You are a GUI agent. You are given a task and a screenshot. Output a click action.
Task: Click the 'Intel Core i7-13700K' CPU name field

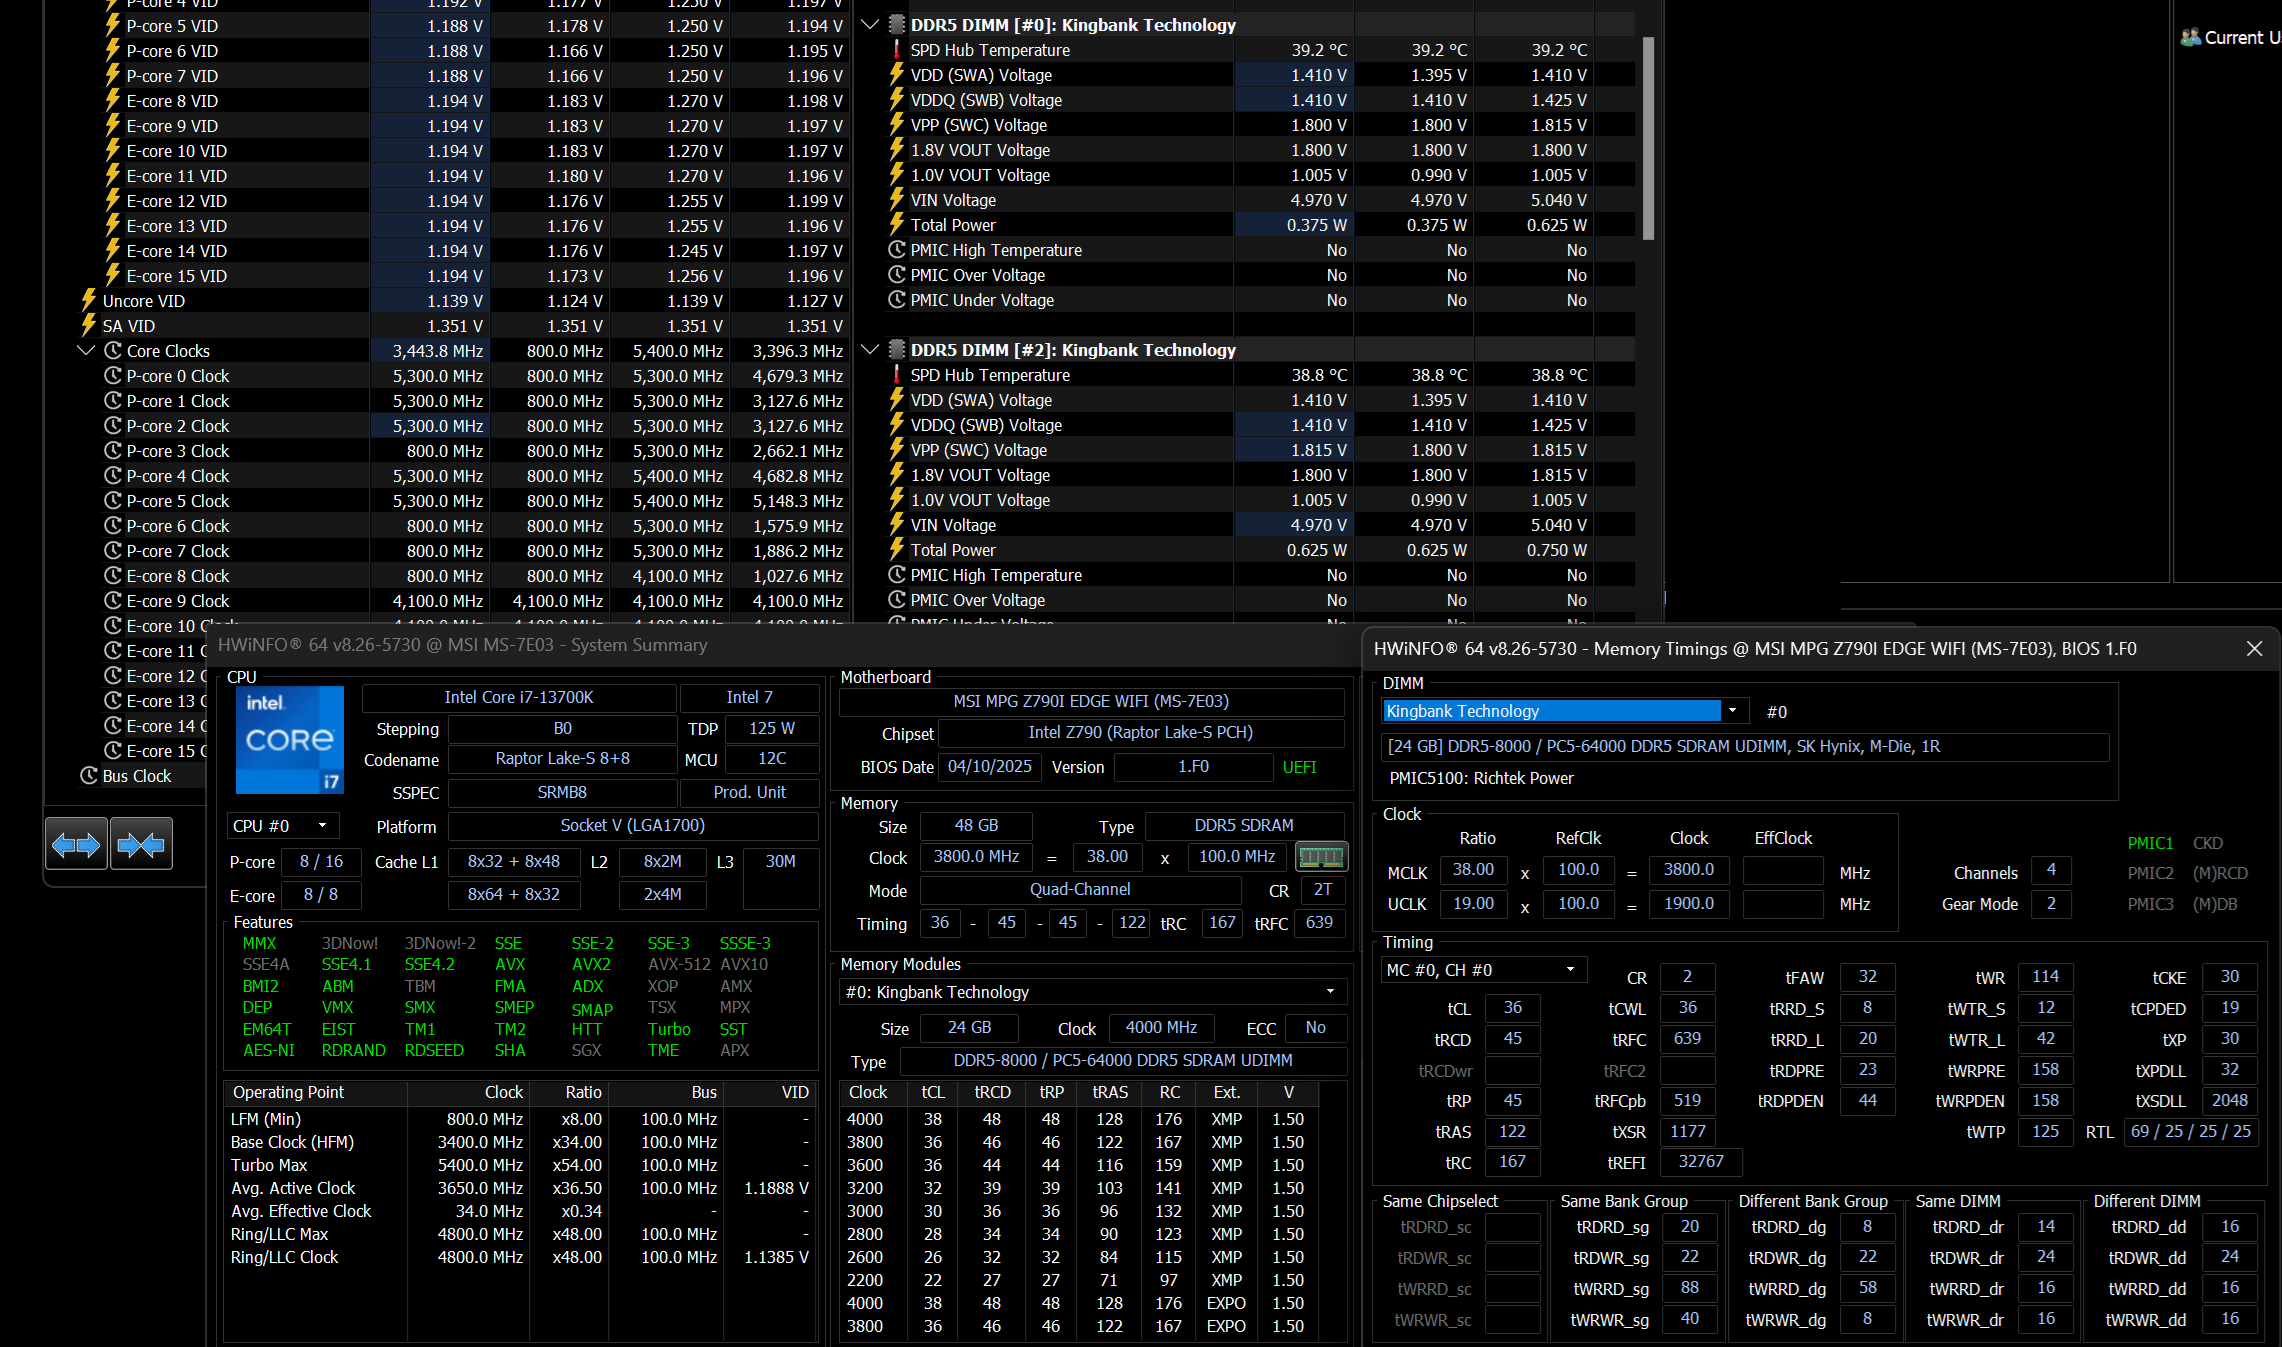pyautogui.click(x=518, y=697)
